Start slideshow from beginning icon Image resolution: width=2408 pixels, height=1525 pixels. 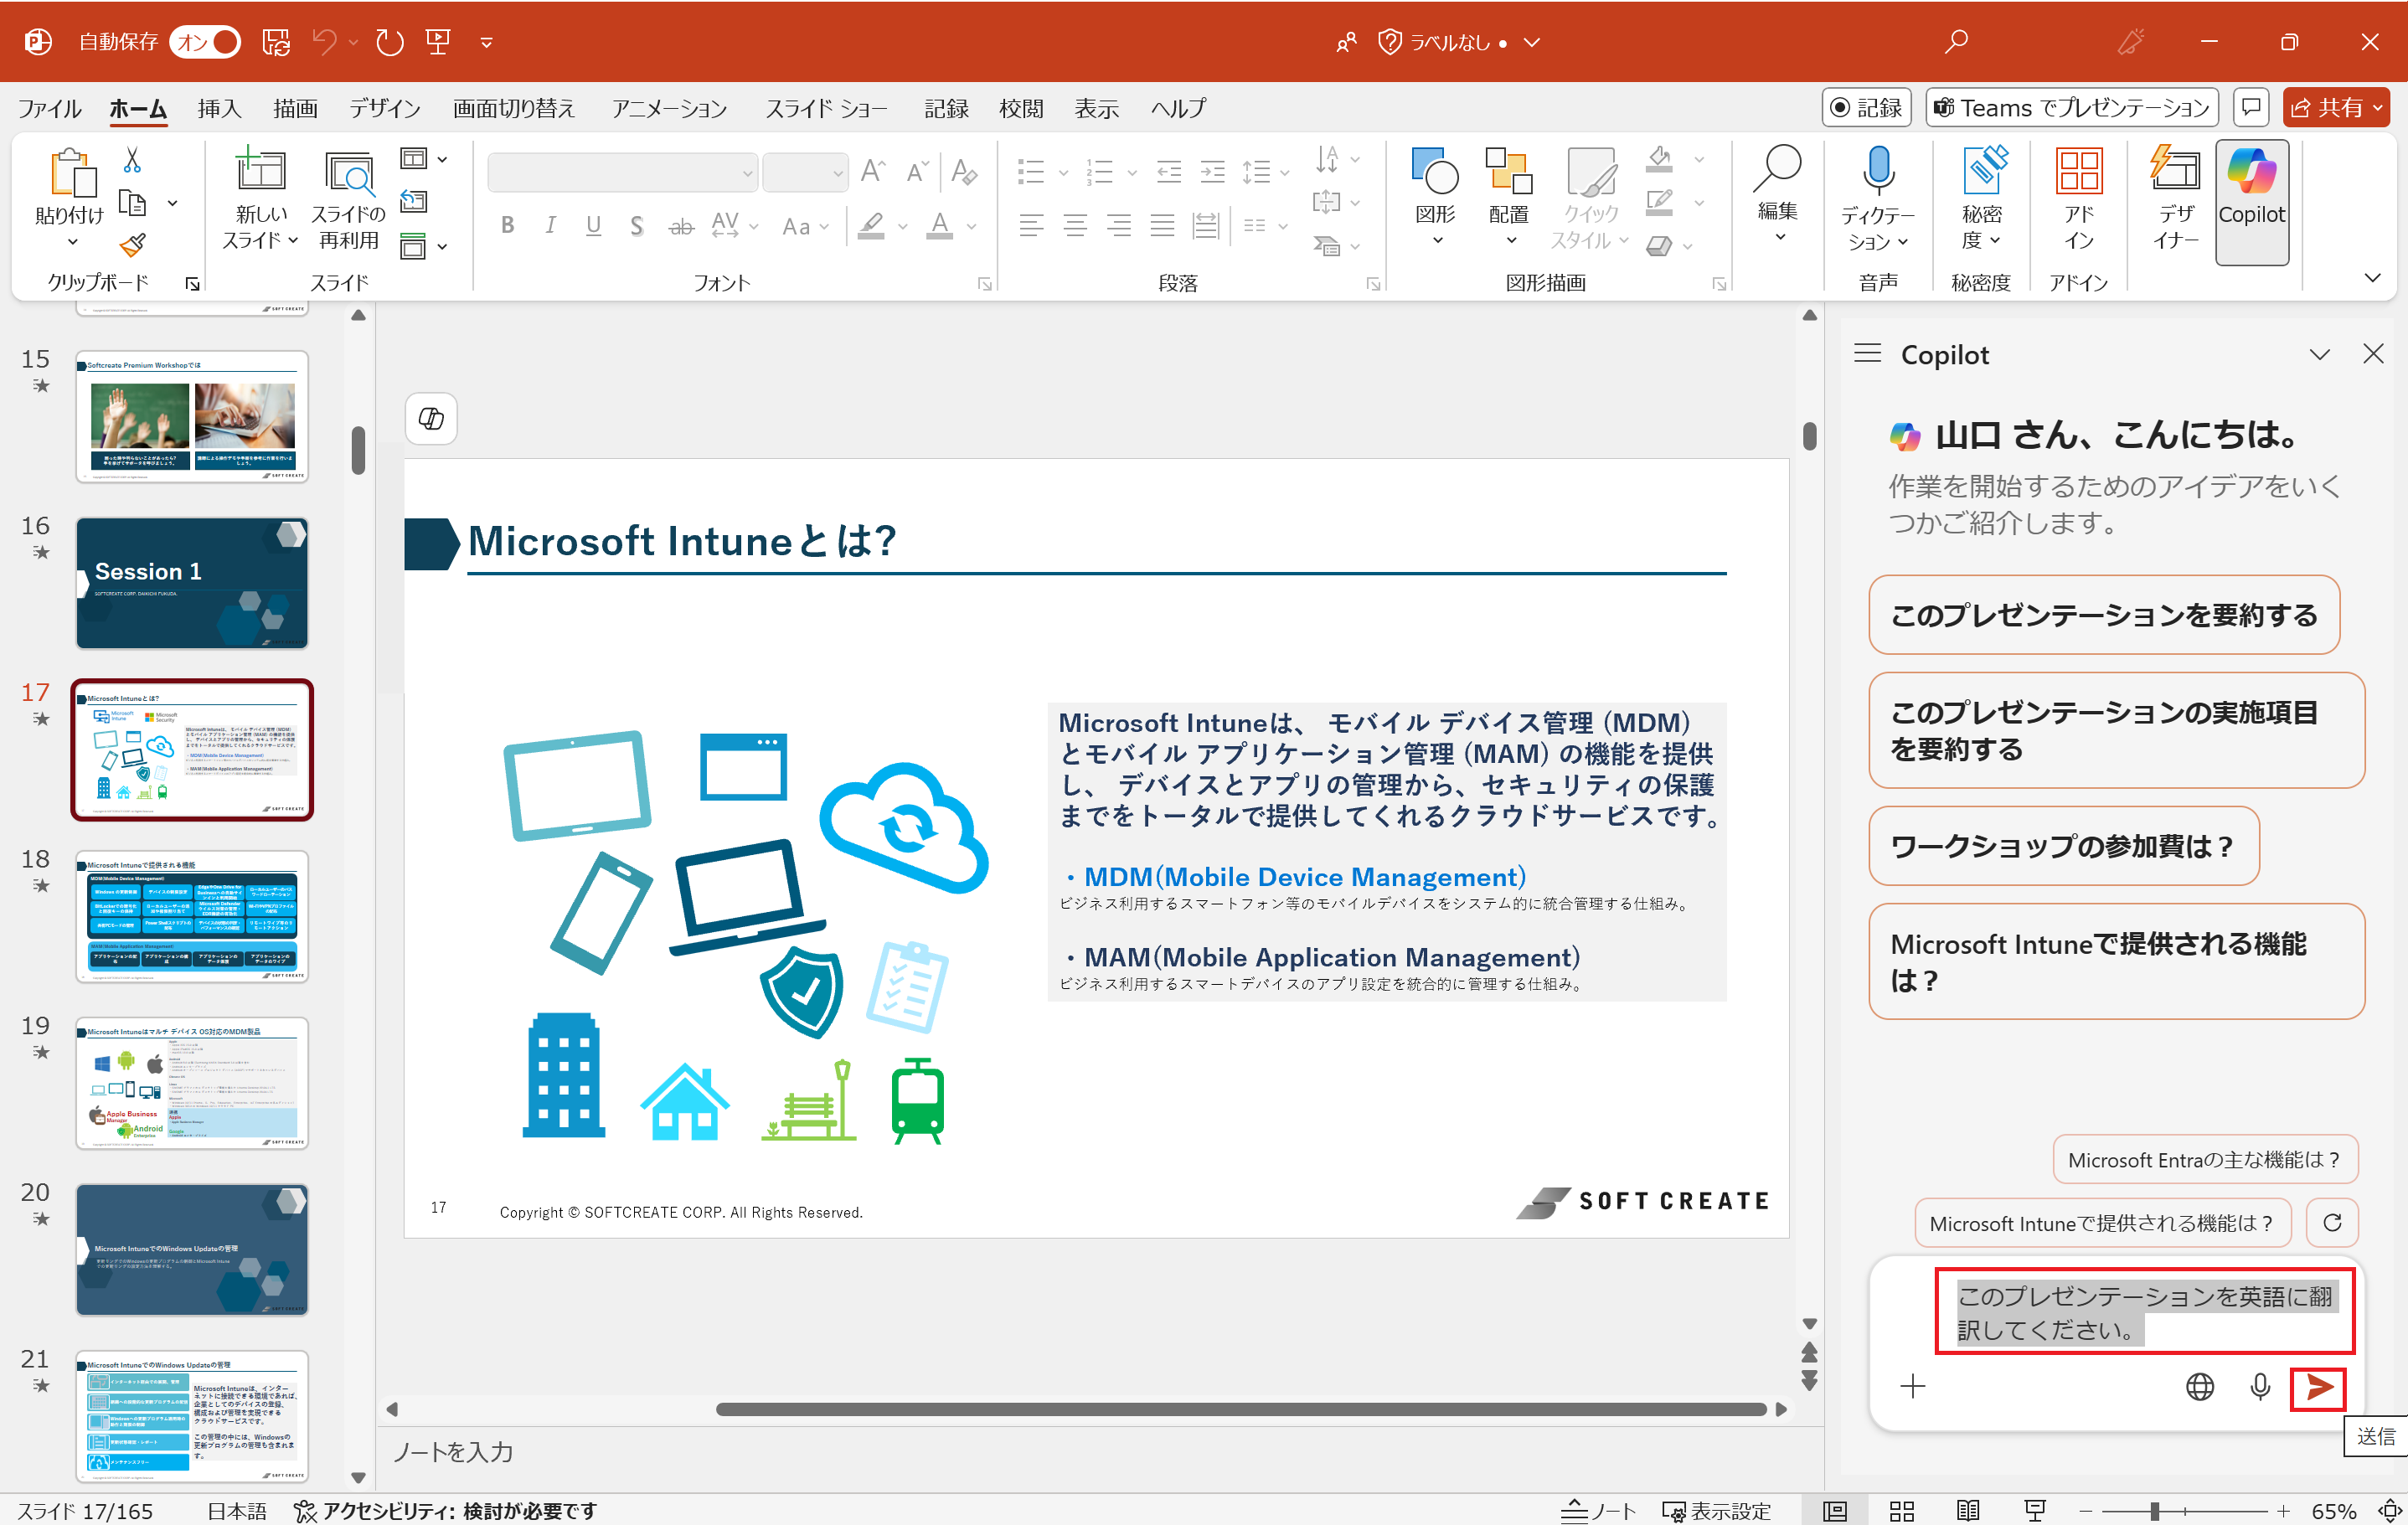pyautogui.click(x=438, y=42)
